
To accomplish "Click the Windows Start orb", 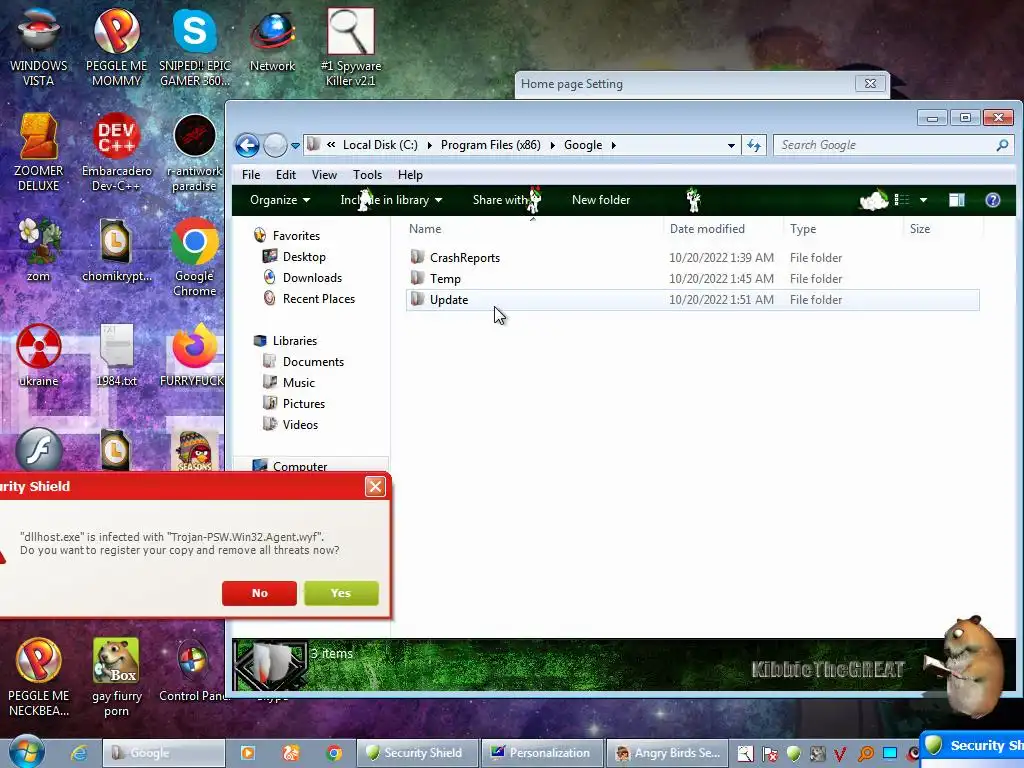I will pyautogui.click(x=27, y=751).
